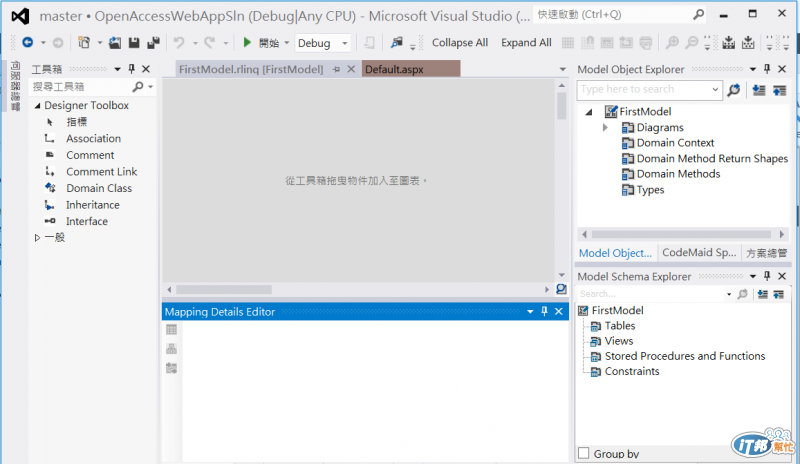Select Domain Context in Model Object Explorer

tap(675, 143)
